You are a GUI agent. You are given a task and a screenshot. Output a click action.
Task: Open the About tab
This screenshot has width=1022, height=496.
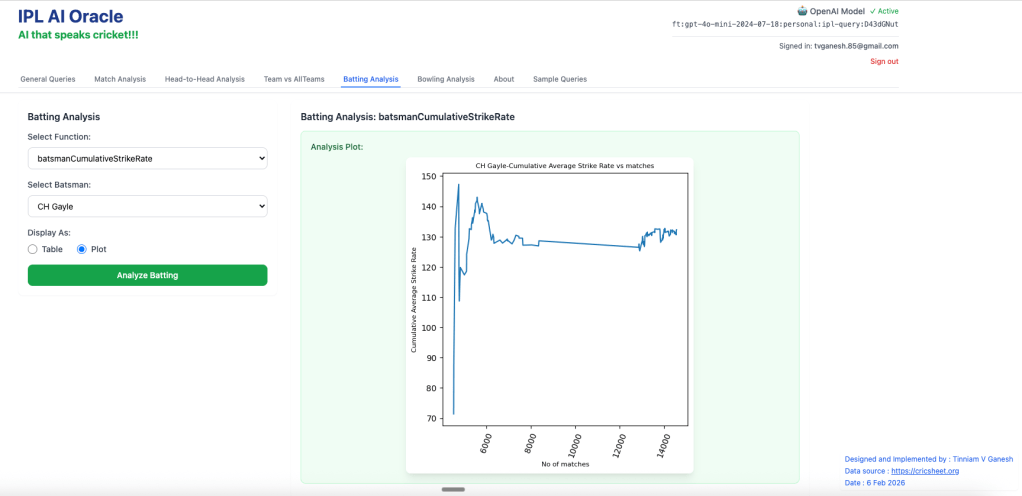click(504, 79)
